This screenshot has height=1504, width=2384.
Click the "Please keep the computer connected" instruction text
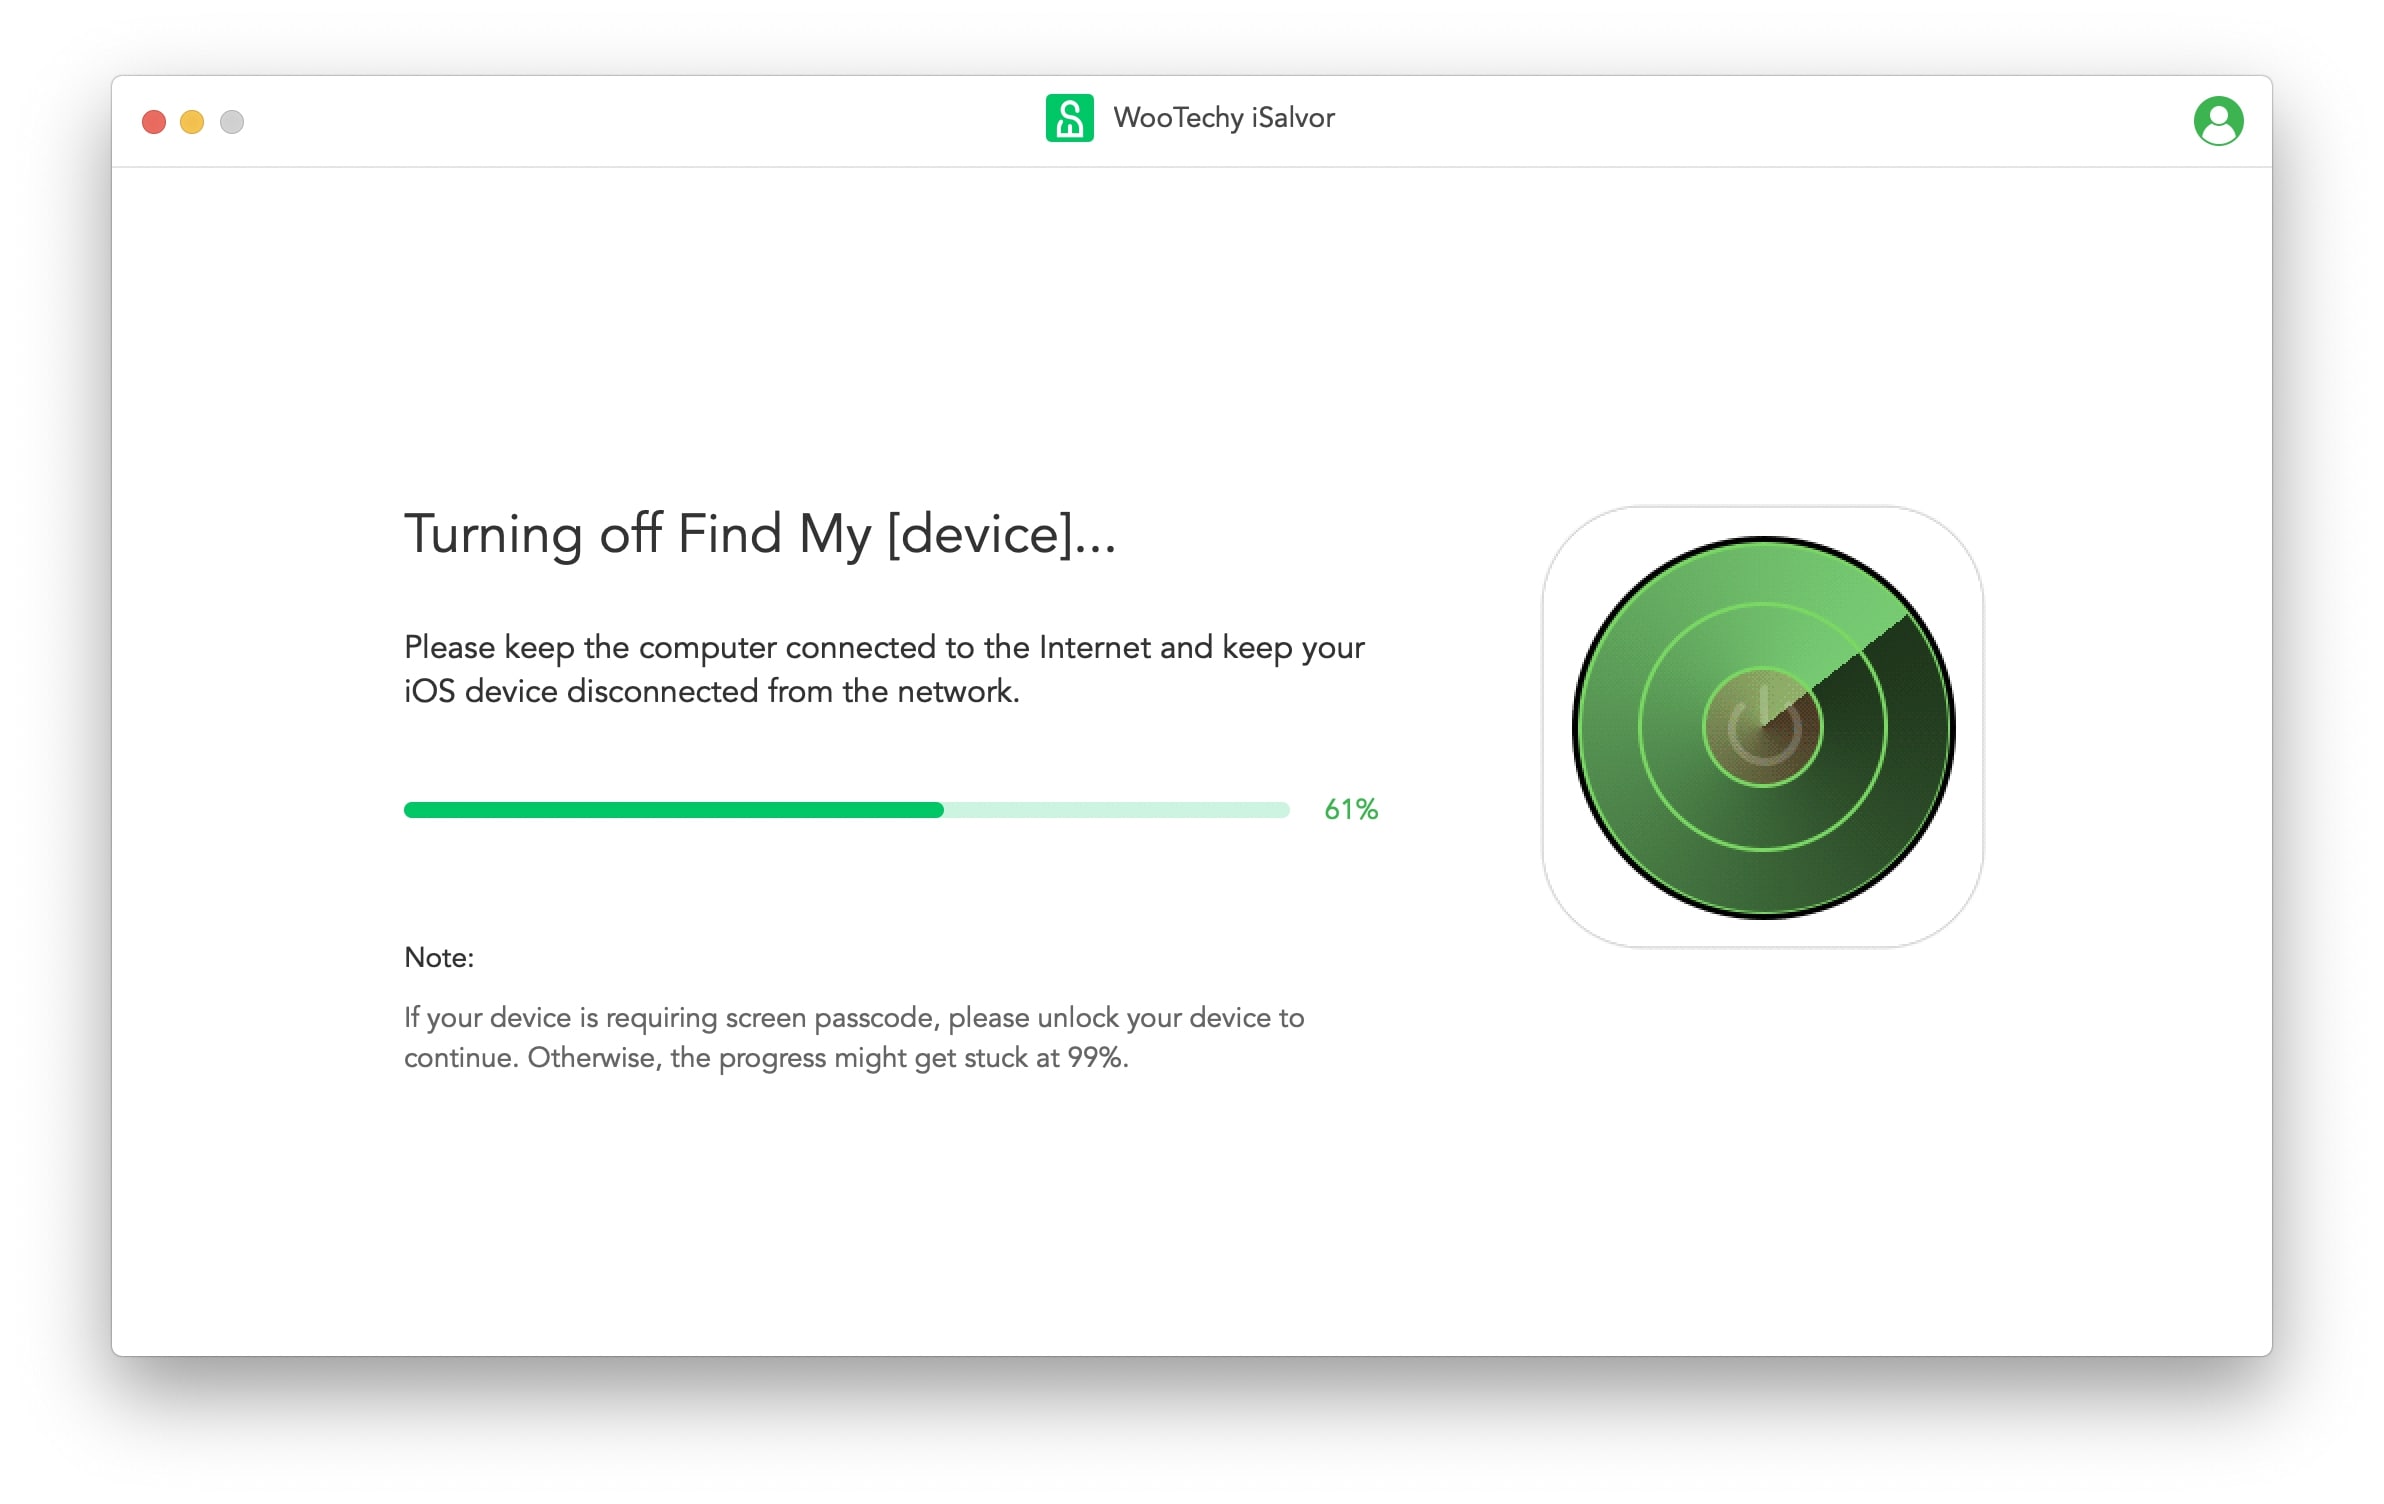883,648
